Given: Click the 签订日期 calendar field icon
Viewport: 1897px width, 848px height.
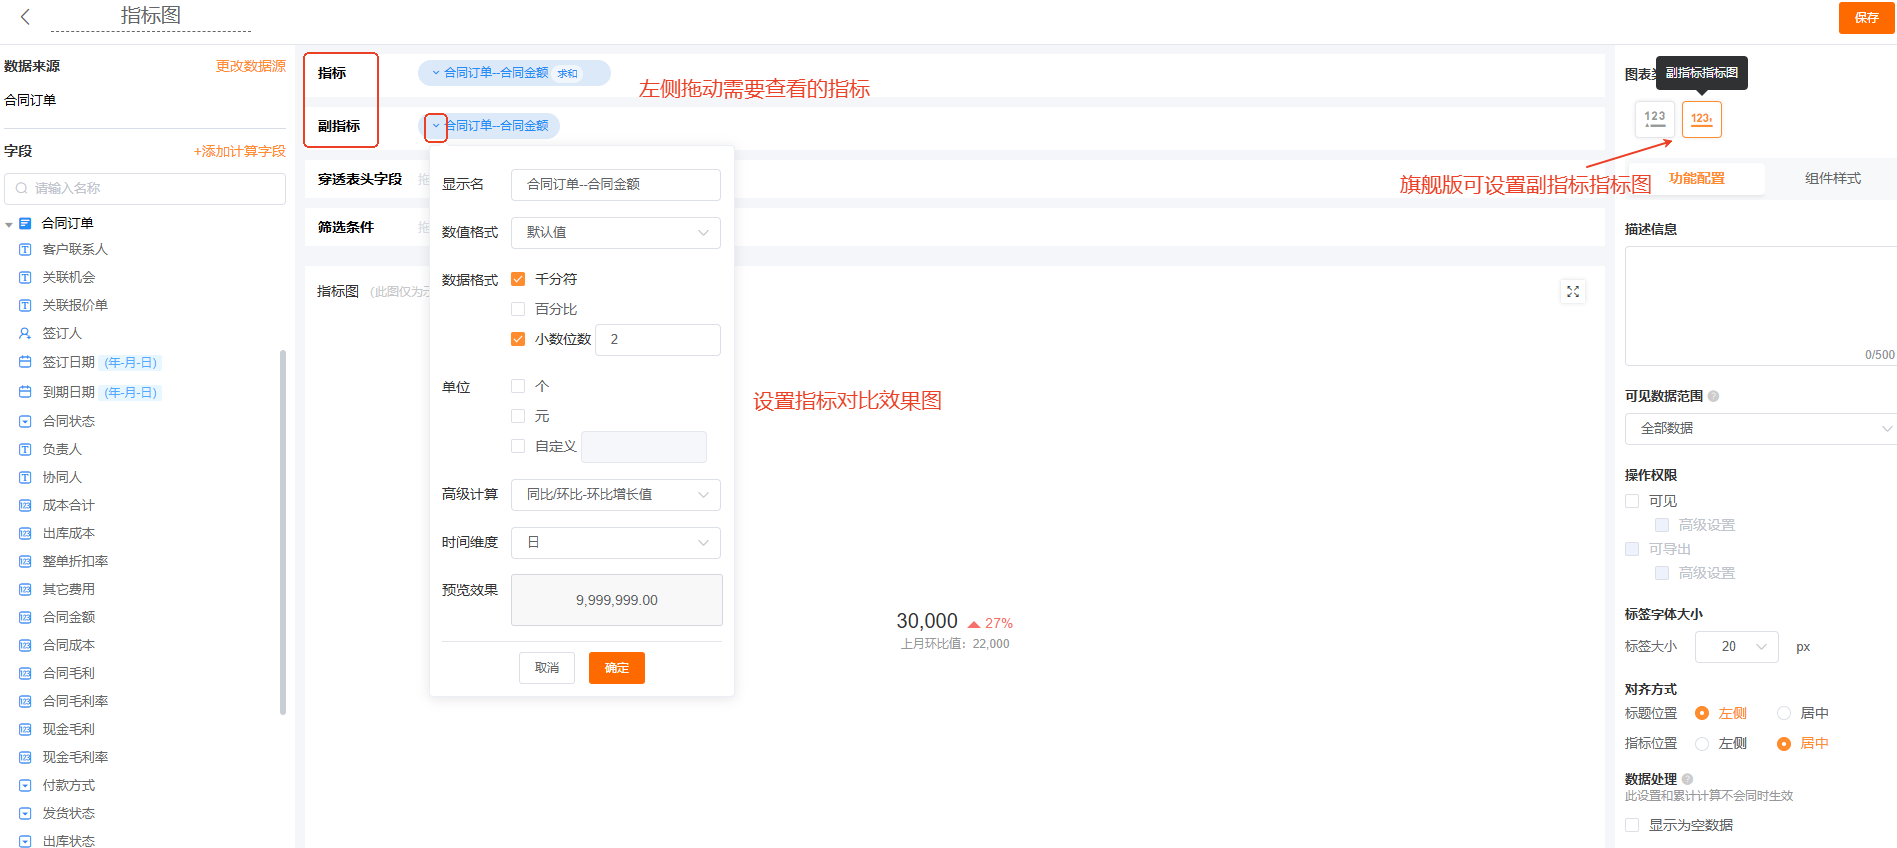Looking at the screenshot, I should pos(25,362).
